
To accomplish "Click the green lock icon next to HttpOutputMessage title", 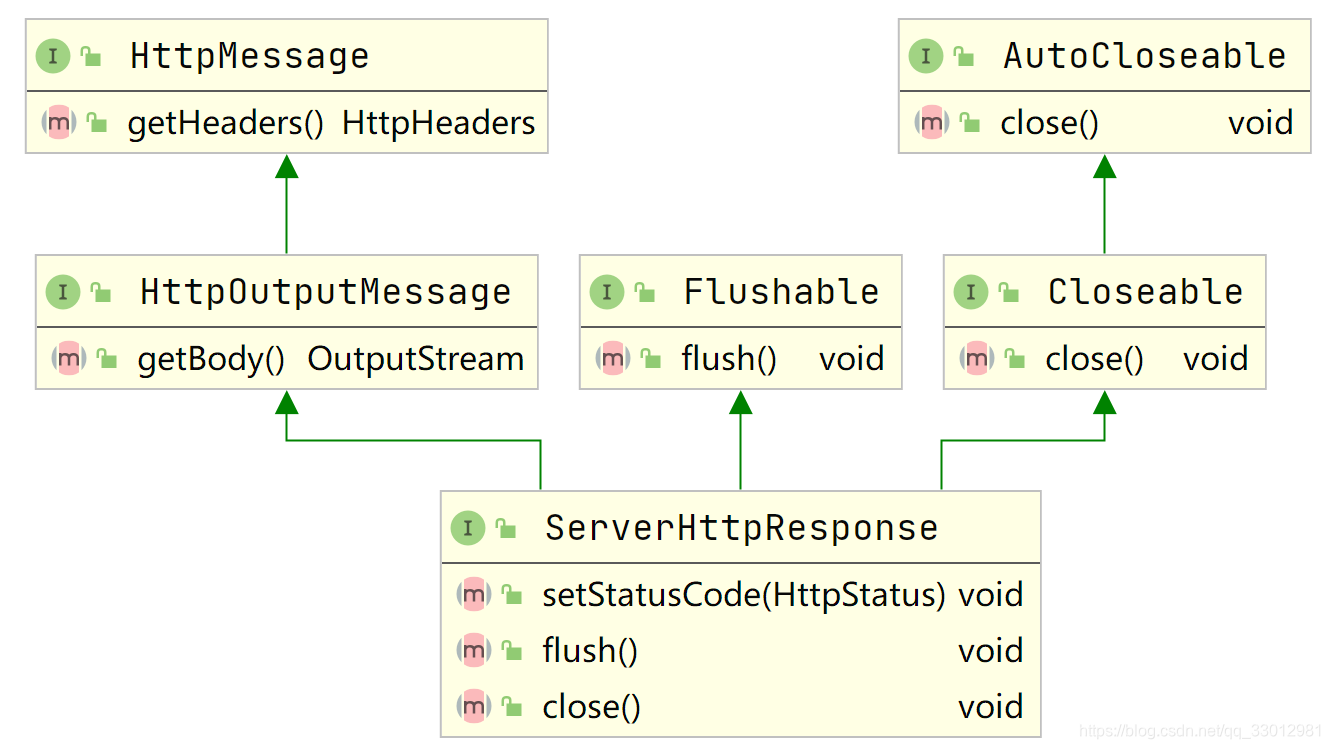I will 102,293.
